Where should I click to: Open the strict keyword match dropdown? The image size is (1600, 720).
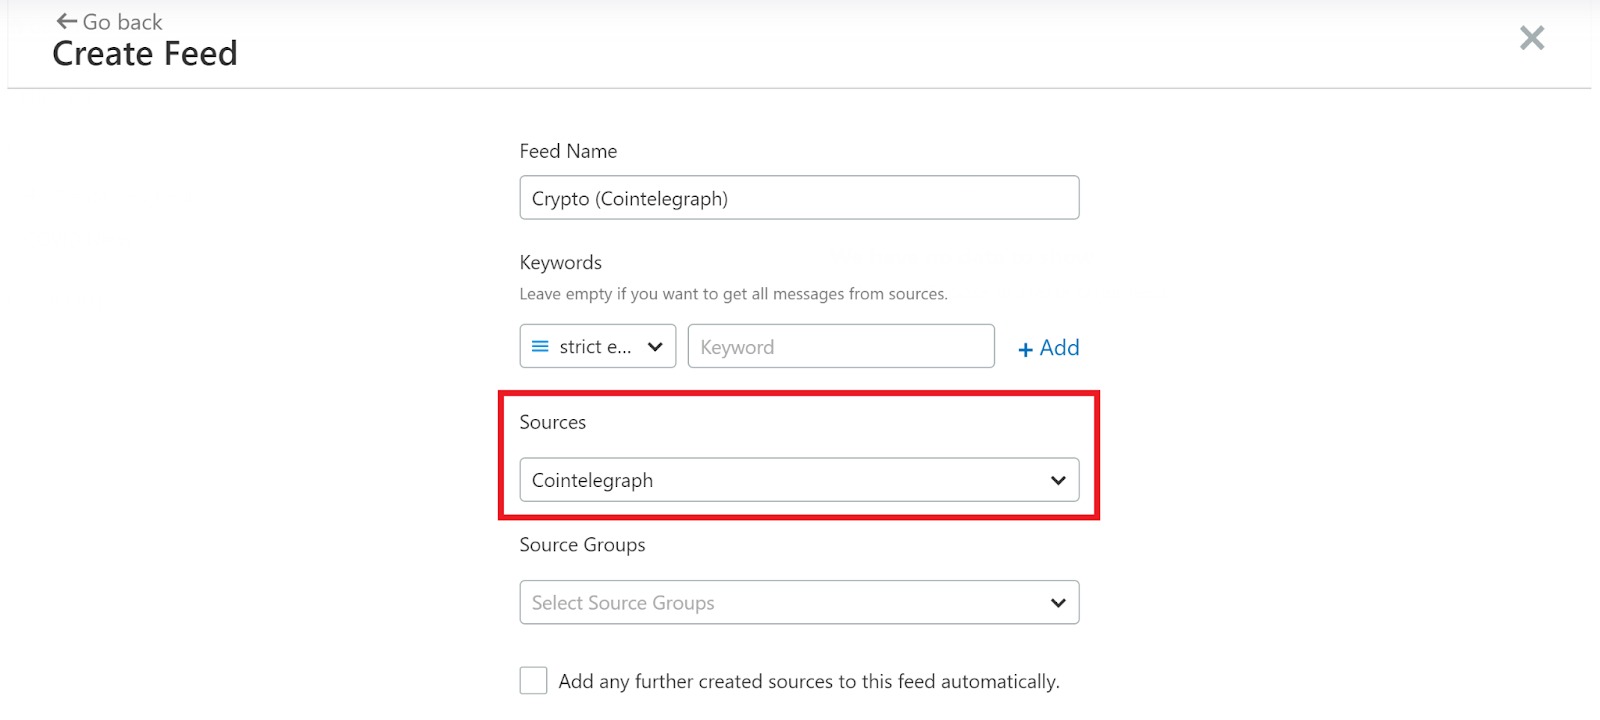598,346
